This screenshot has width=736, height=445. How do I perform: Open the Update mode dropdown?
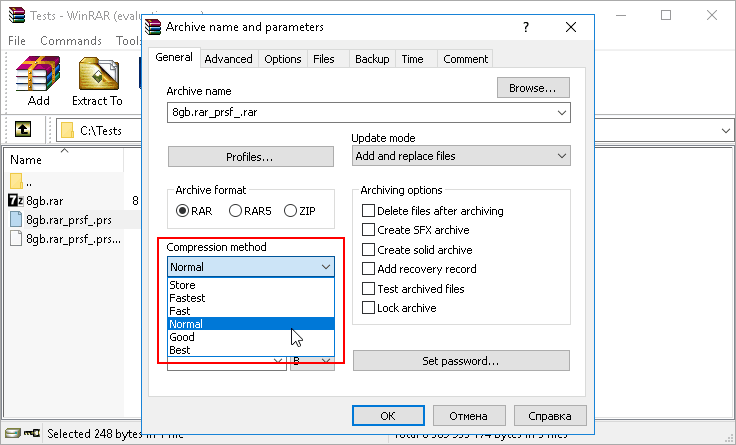tap(461, 156)
